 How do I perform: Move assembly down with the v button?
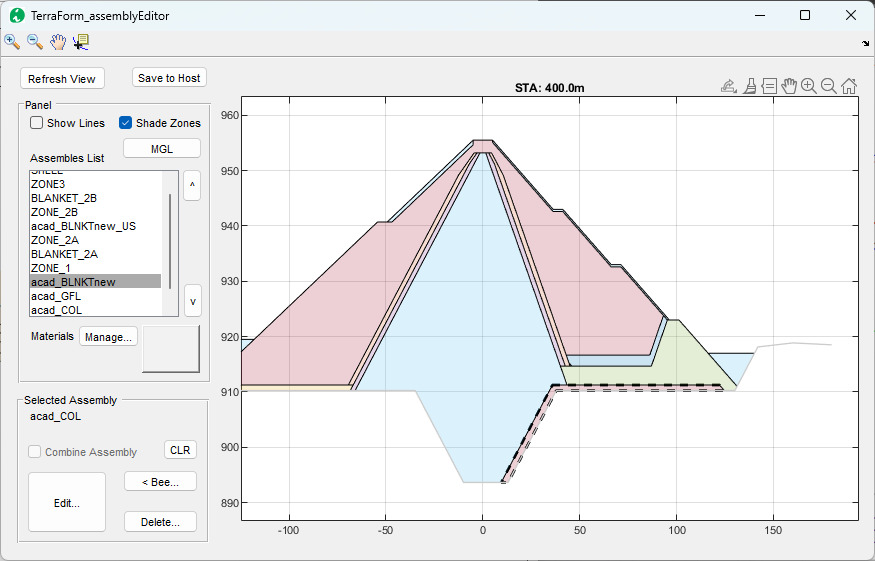pos(192,300)
